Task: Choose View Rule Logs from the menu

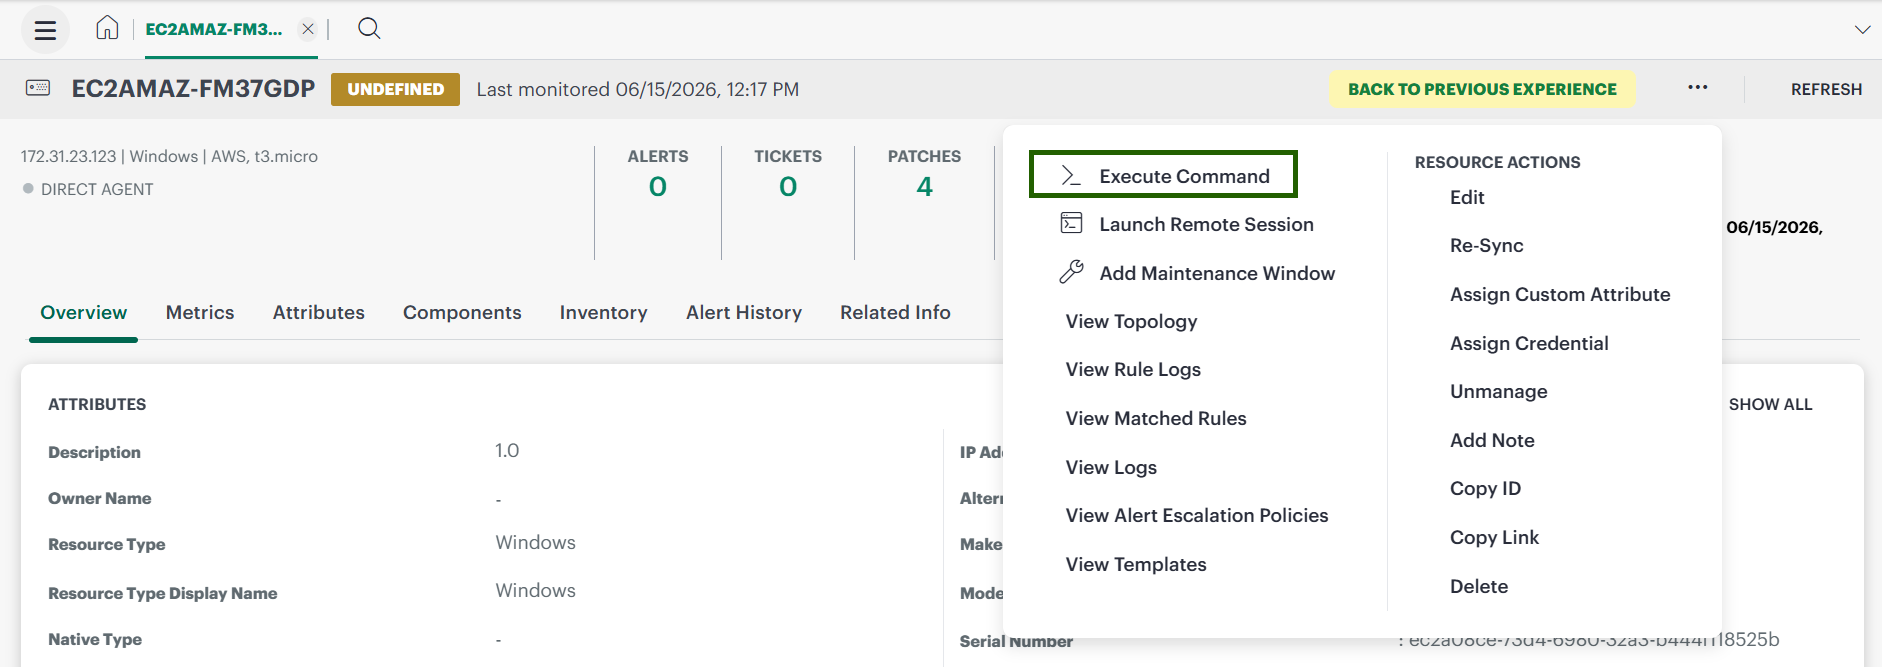Action: click(x=1133, y=369)
